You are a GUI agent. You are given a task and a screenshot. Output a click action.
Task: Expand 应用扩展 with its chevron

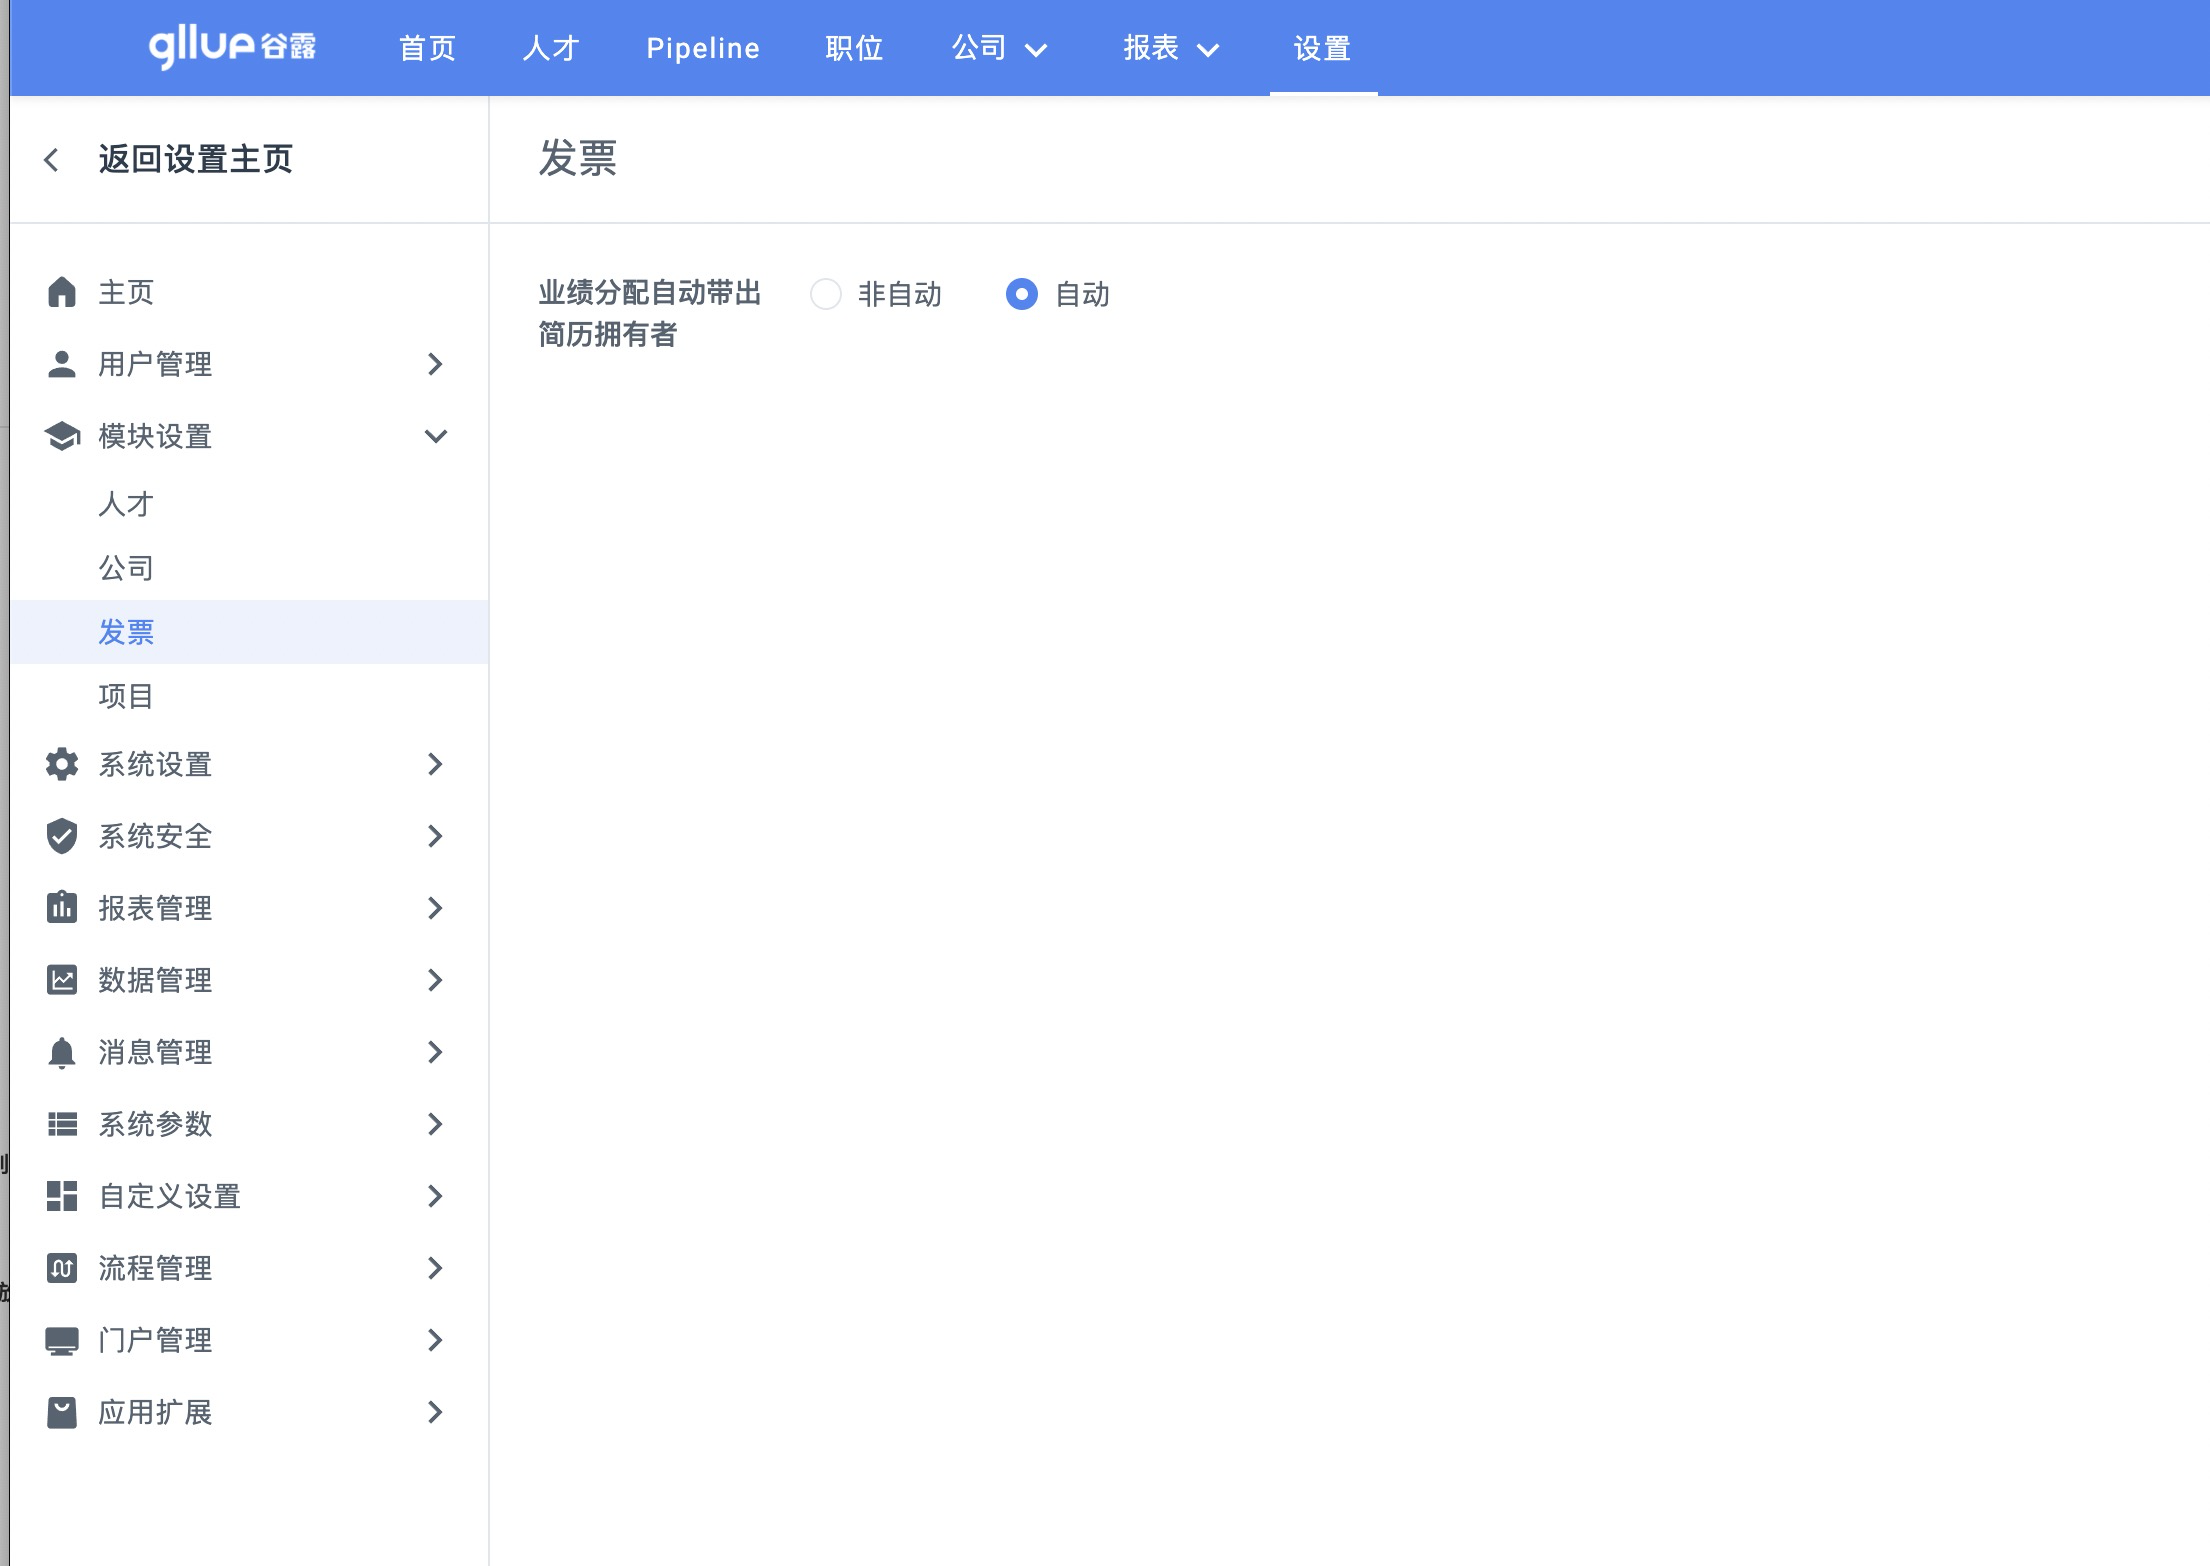[435, 1412]
